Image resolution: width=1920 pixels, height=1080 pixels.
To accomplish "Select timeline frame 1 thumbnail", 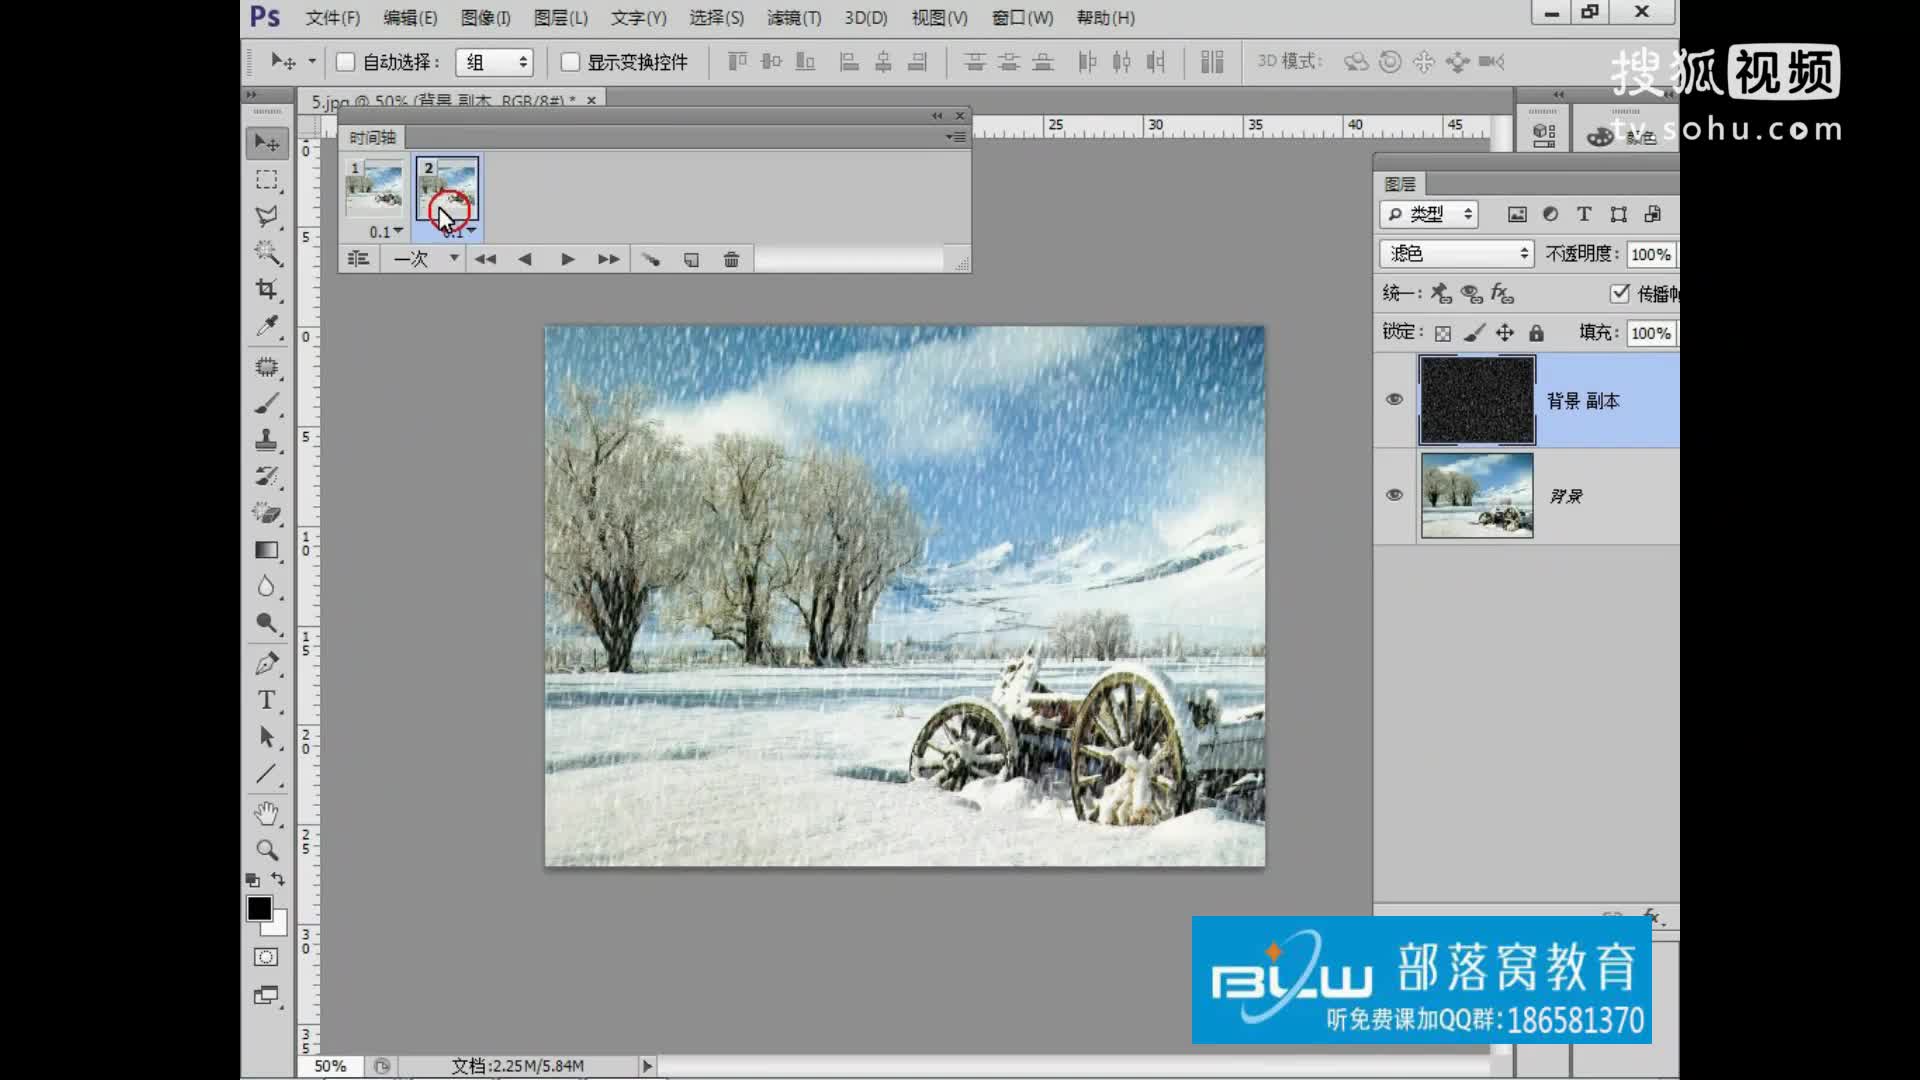I will pyautogui.click(x=375, y=188).
